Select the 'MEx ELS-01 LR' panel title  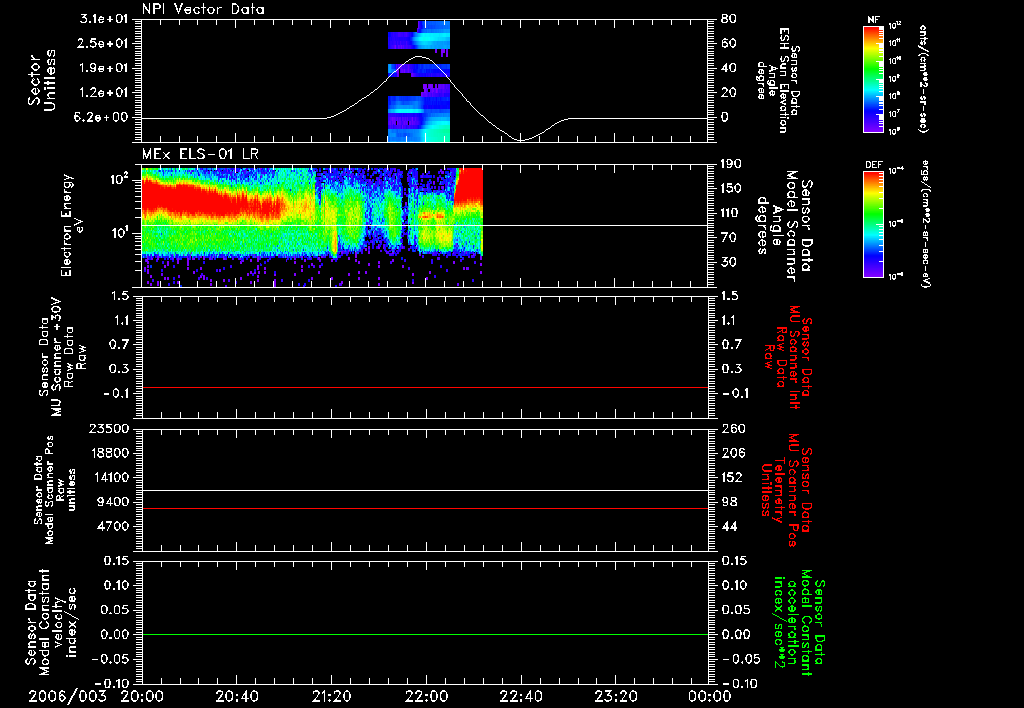coord(200,154)
